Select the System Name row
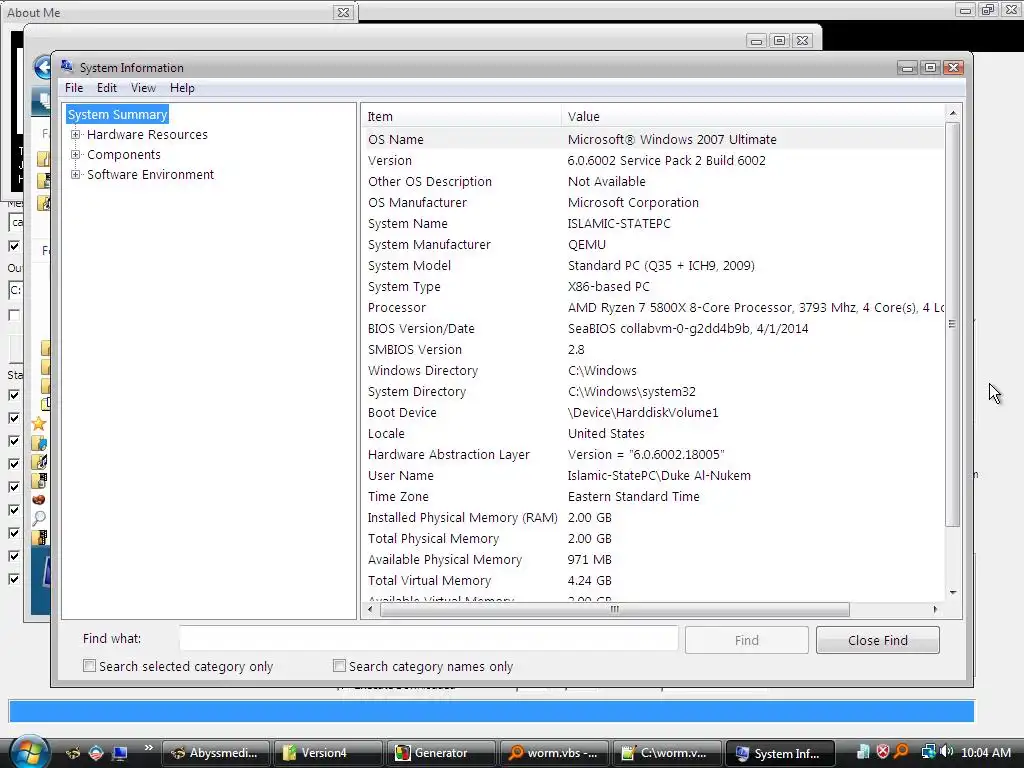Screen dimensions: 1024x768 [653, 223]
